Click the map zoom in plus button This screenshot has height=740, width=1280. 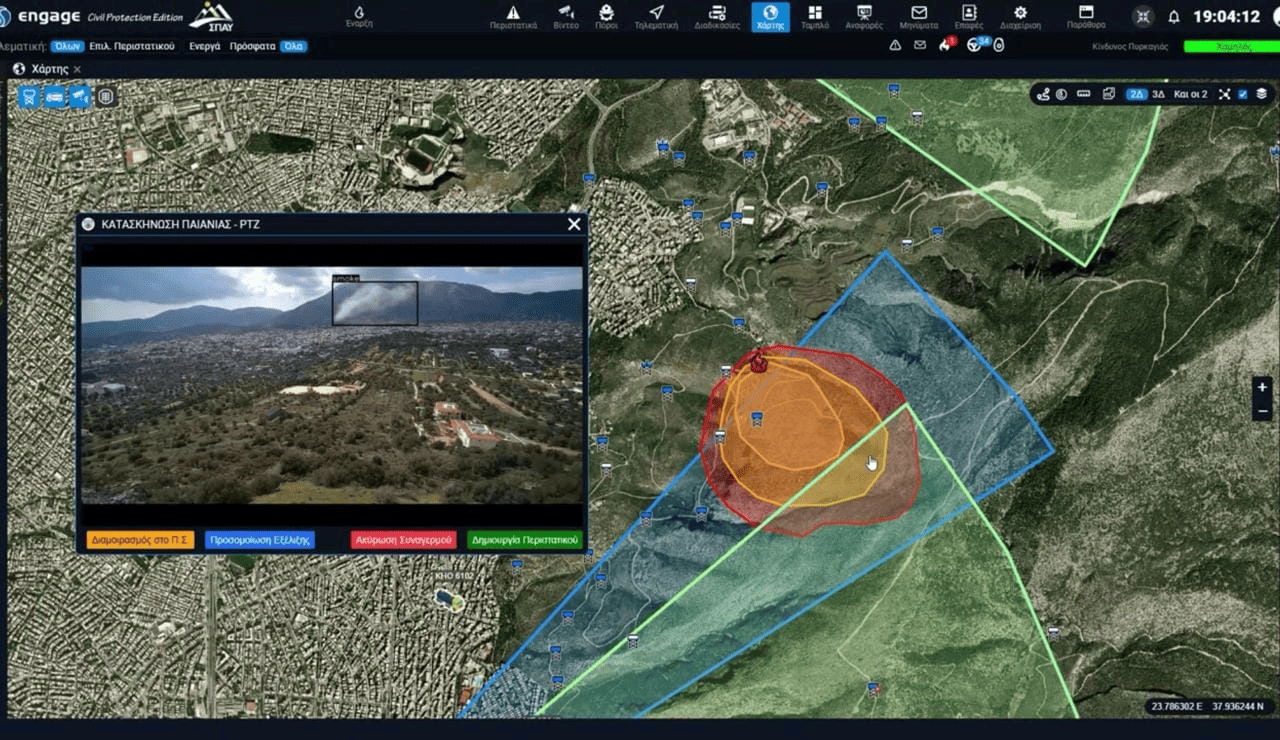(1262, 387)
